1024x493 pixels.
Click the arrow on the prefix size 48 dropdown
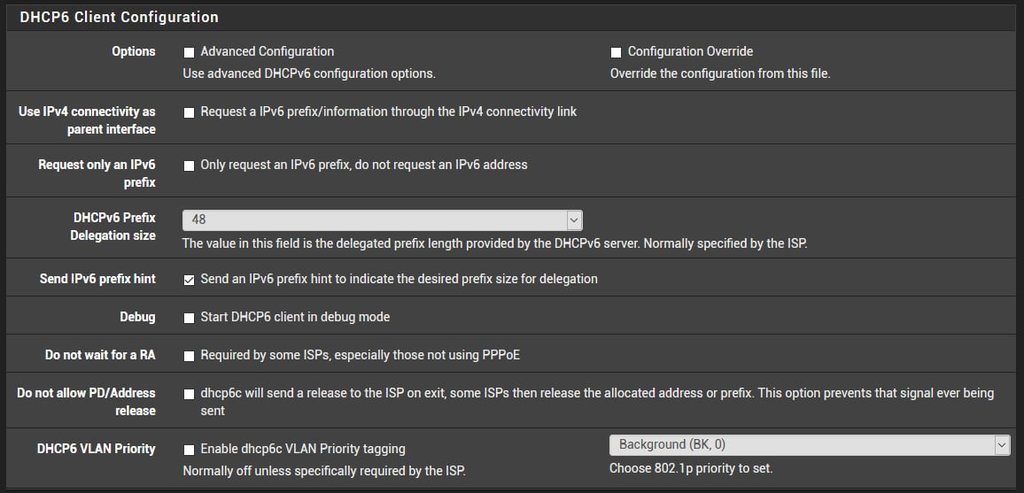click(574, 220)
